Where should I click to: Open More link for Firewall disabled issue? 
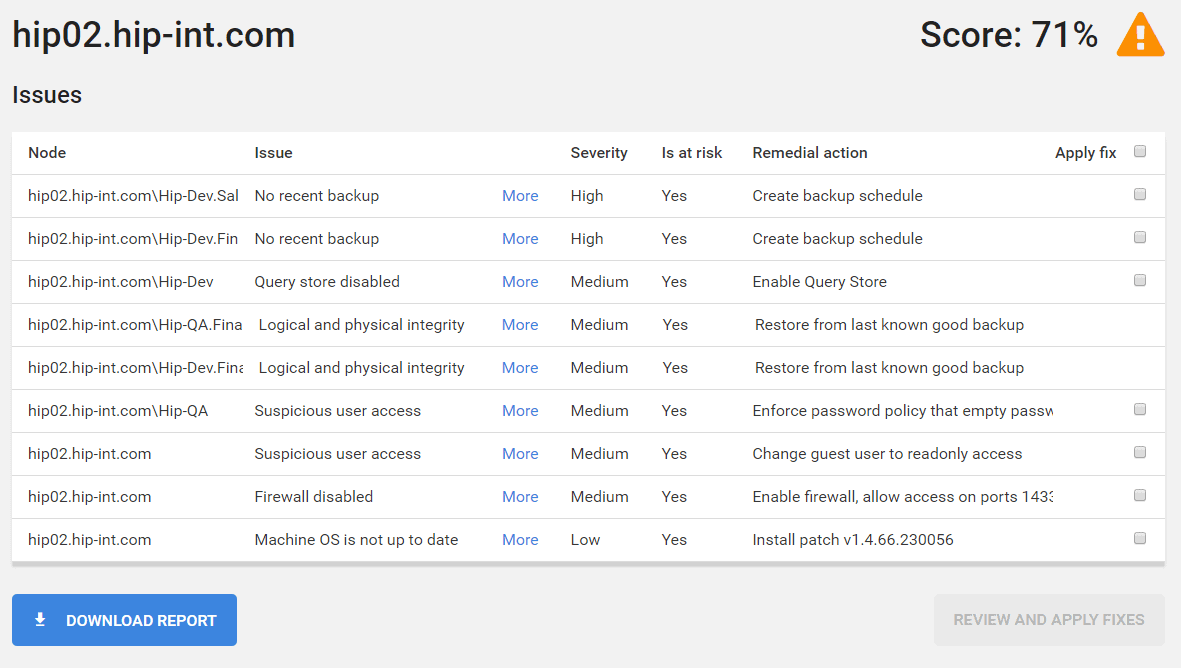[x=520, y=497]
